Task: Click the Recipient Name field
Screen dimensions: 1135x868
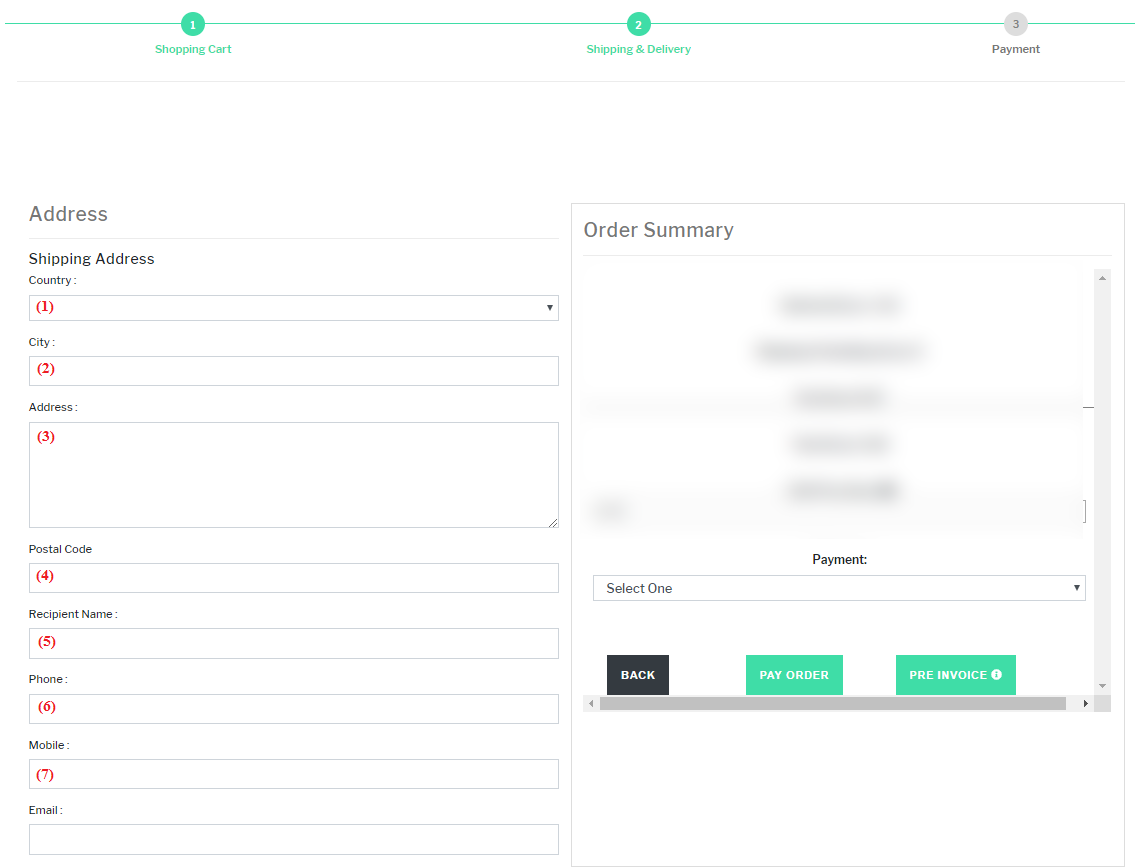Action: pos(293,643)
